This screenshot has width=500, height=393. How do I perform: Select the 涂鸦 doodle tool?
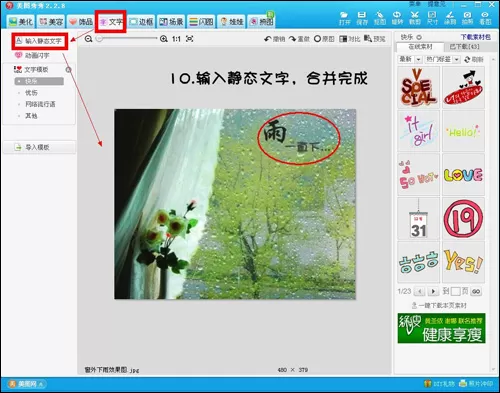coord(450,18)
